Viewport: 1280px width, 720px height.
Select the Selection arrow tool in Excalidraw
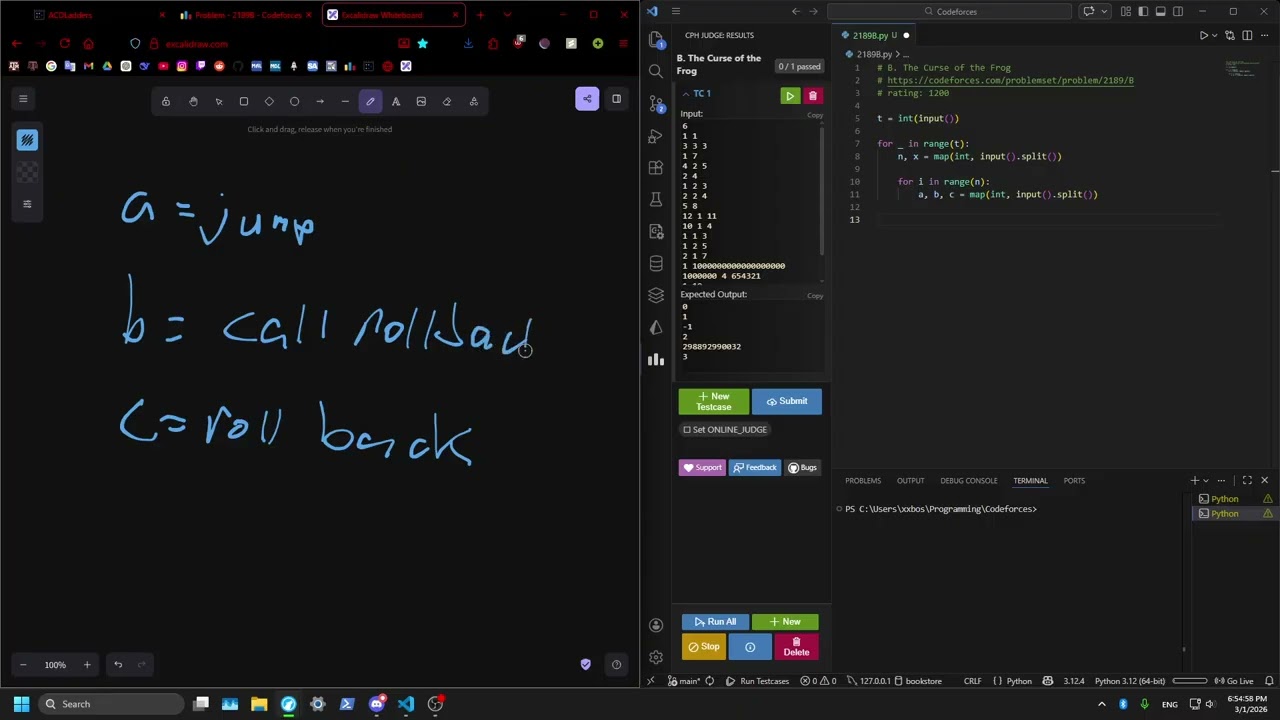pyautogui.click(x=218, y=101)
